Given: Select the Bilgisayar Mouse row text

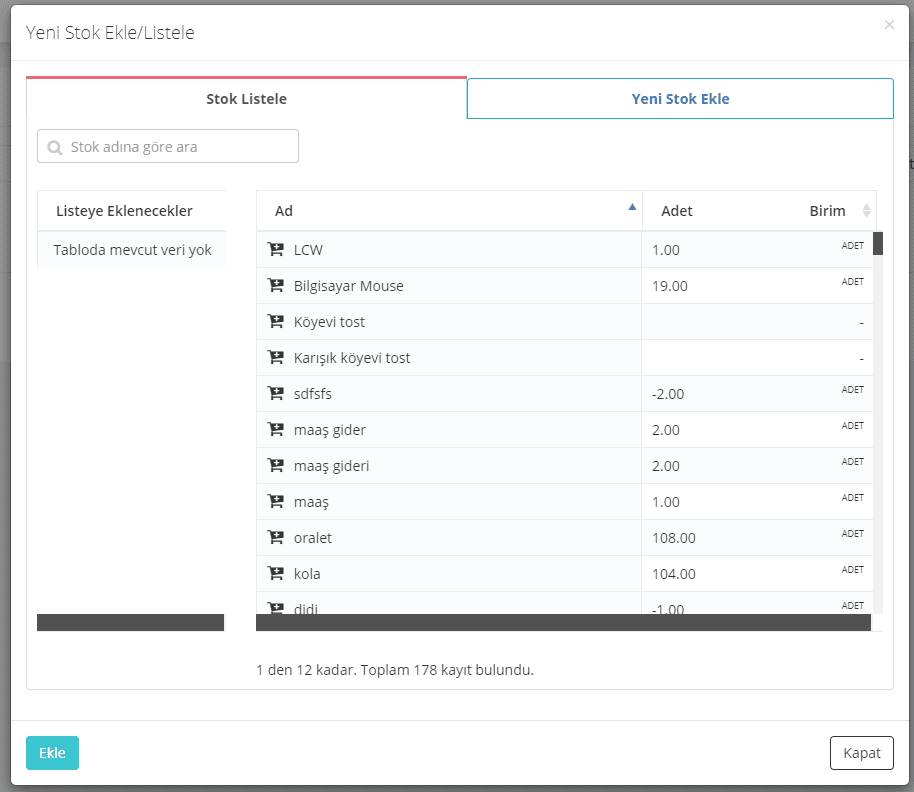Looking at the screenshot, I should (349, 286).
